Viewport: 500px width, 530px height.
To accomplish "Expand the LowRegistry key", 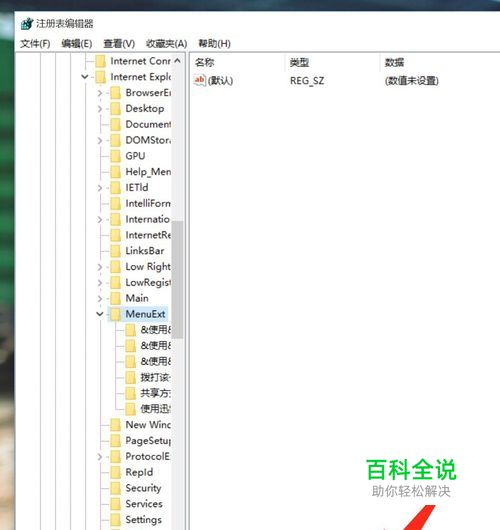I will coord(100,283).
